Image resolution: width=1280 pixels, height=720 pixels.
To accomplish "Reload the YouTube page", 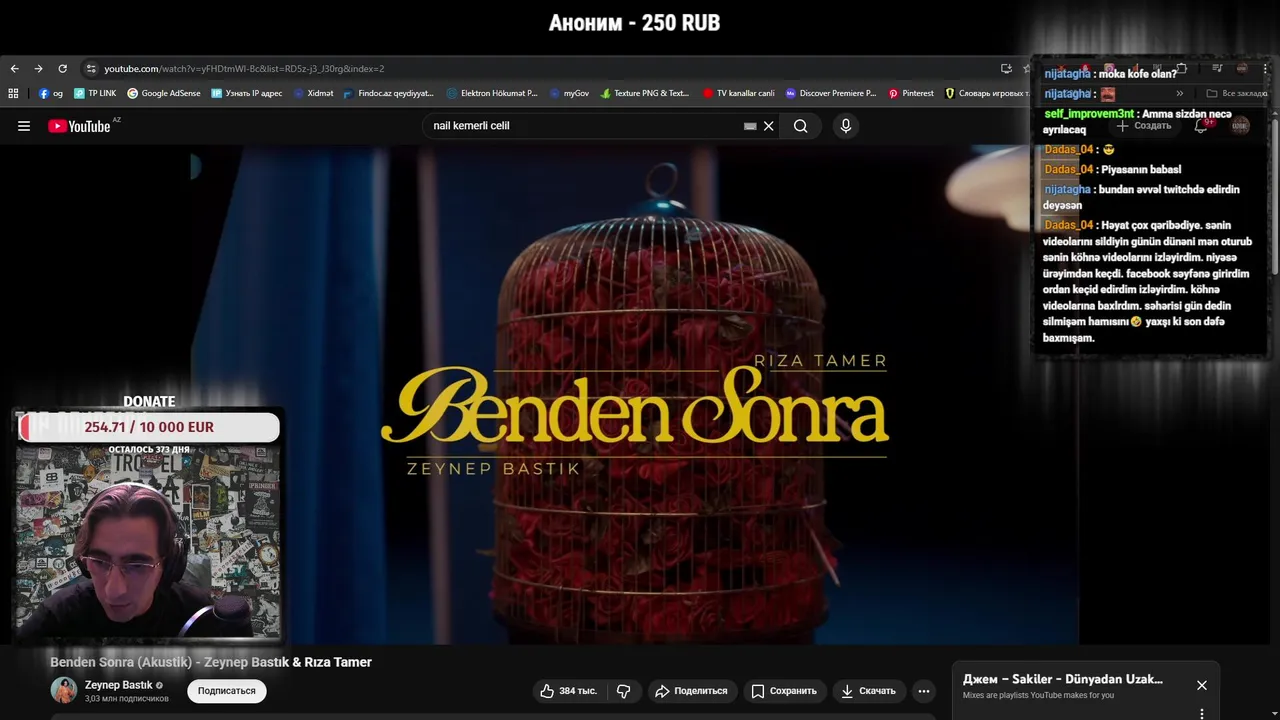I will click(x=62, y=69).
